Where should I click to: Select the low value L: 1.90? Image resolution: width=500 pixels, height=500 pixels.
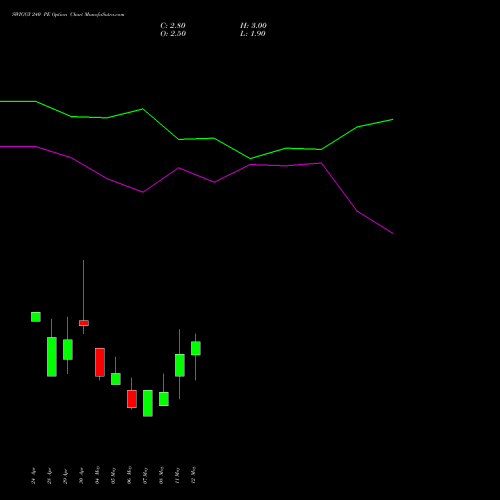click(x=253, y=34)
